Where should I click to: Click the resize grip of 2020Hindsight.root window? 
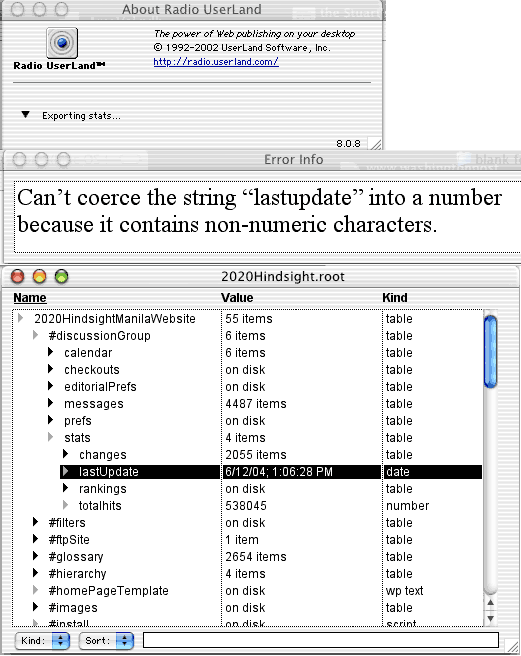(513, 646)
